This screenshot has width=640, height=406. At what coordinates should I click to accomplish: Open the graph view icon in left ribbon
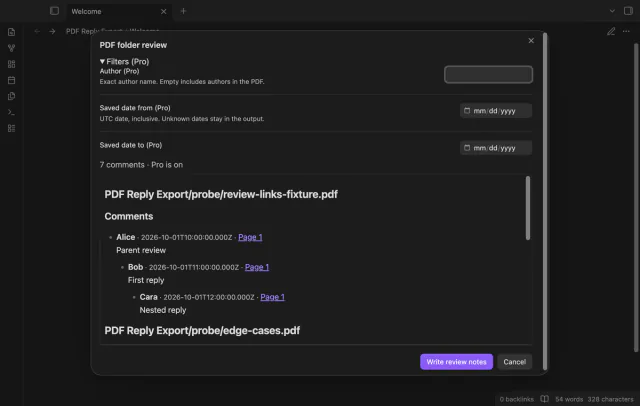click(x=11, y=48)
